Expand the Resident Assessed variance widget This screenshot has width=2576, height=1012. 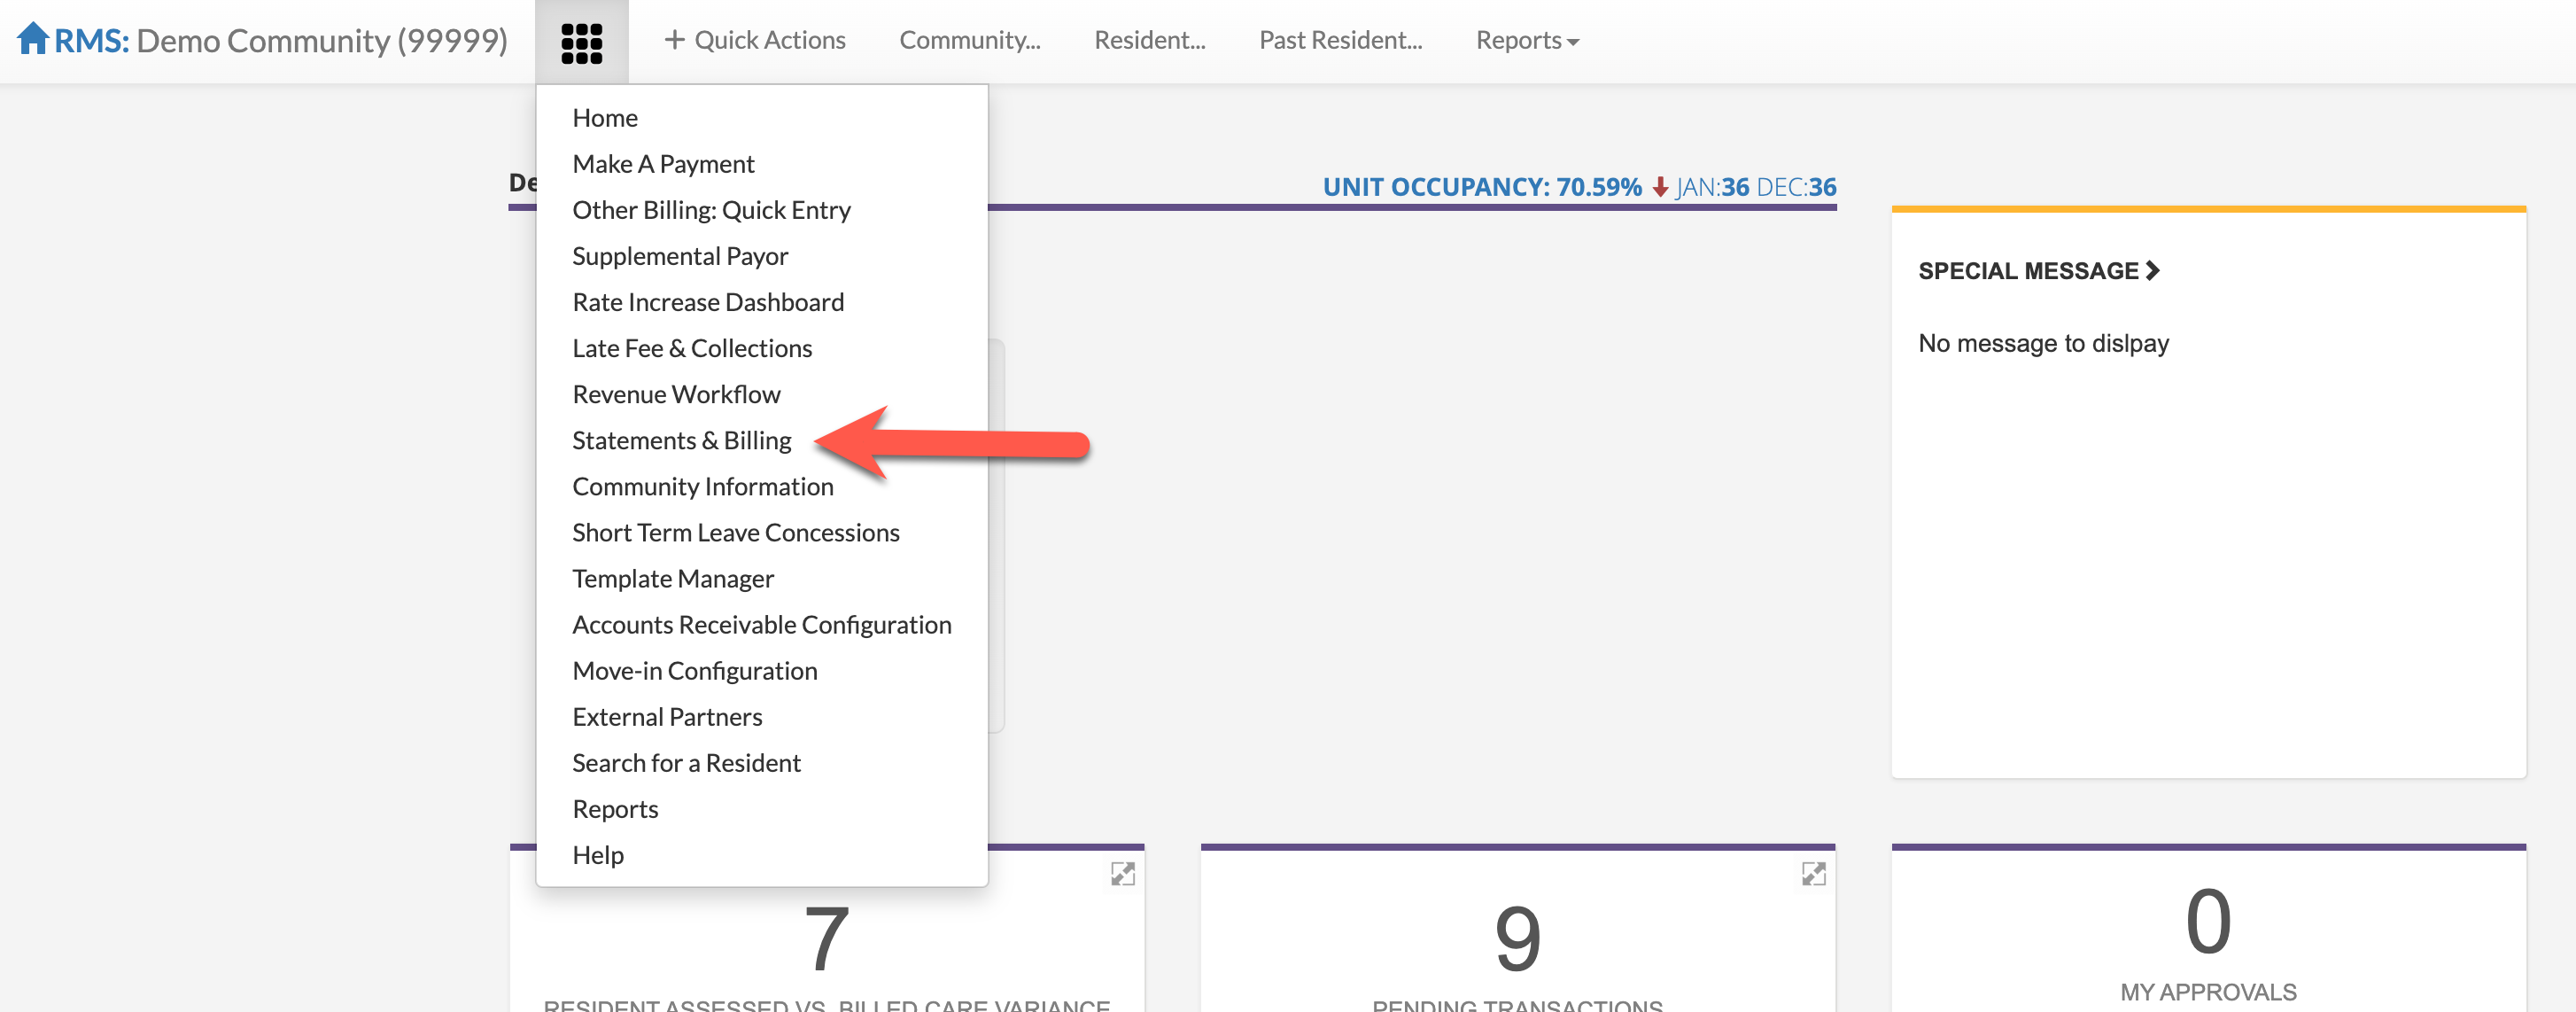pyautogui.click(x=1122, y=874)
